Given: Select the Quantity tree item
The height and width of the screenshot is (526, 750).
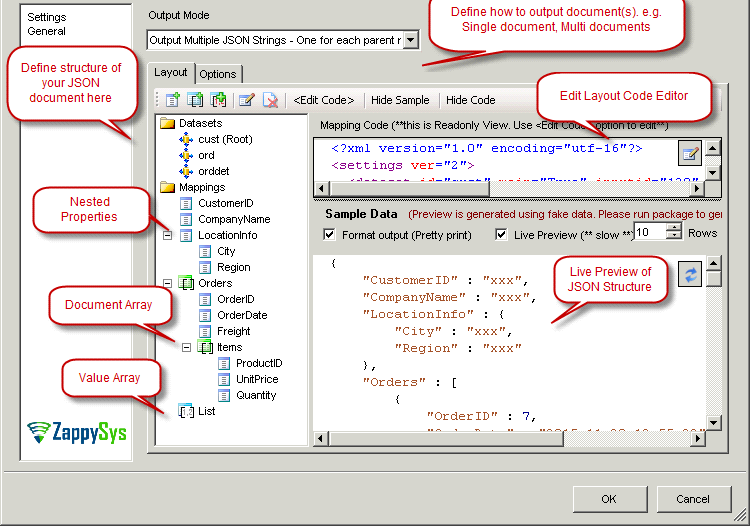Looking at the screenshot, I should 256,395.
